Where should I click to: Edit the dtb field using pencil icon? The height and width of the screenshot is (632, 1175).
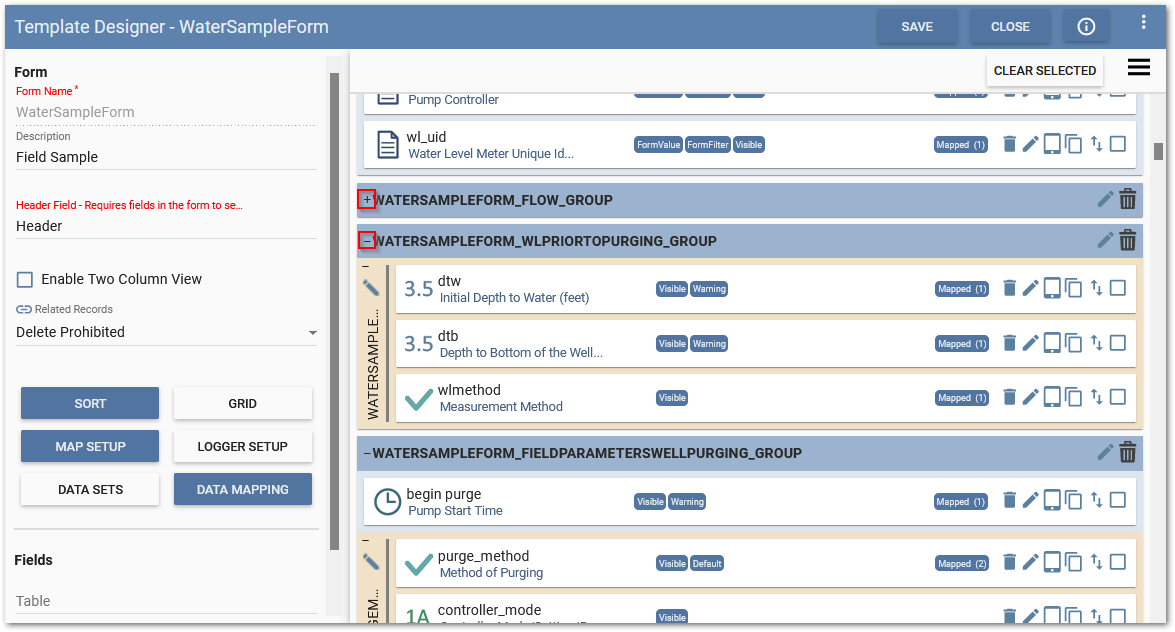pyautogui.click(x=1030, y=343)
